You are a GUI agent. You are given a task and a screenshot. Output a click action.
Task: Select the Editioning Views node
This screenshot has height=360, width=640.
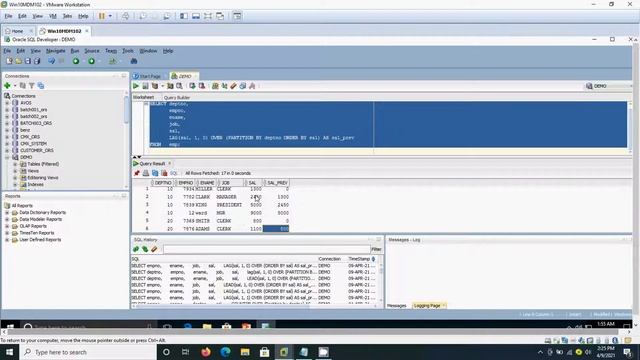(43, 178)
